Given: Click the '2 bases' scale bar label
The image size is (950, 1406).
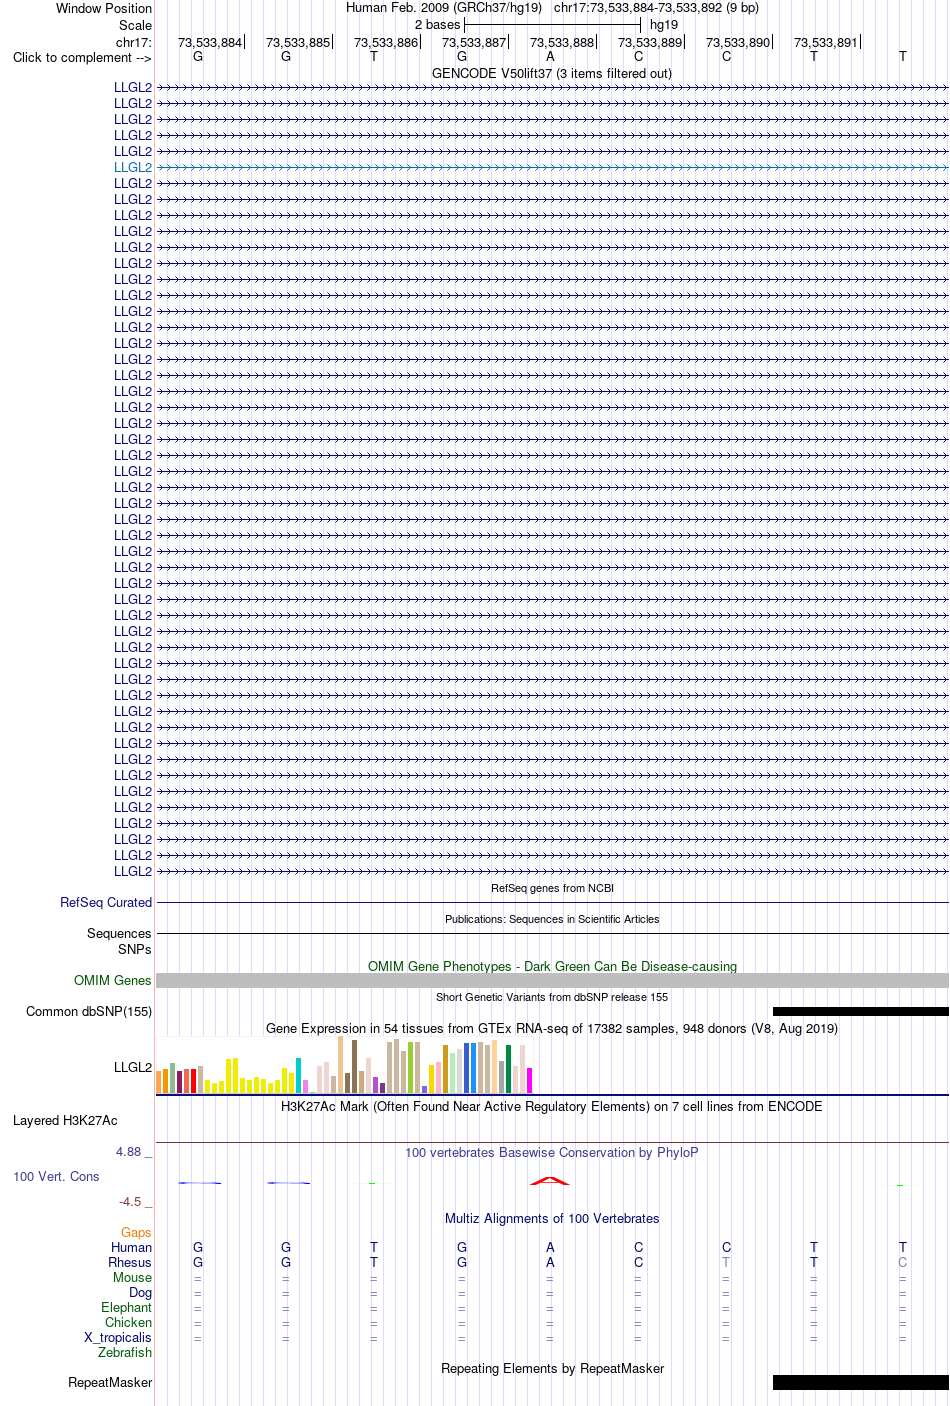Looking at the screenshot, I should (438, 25).
